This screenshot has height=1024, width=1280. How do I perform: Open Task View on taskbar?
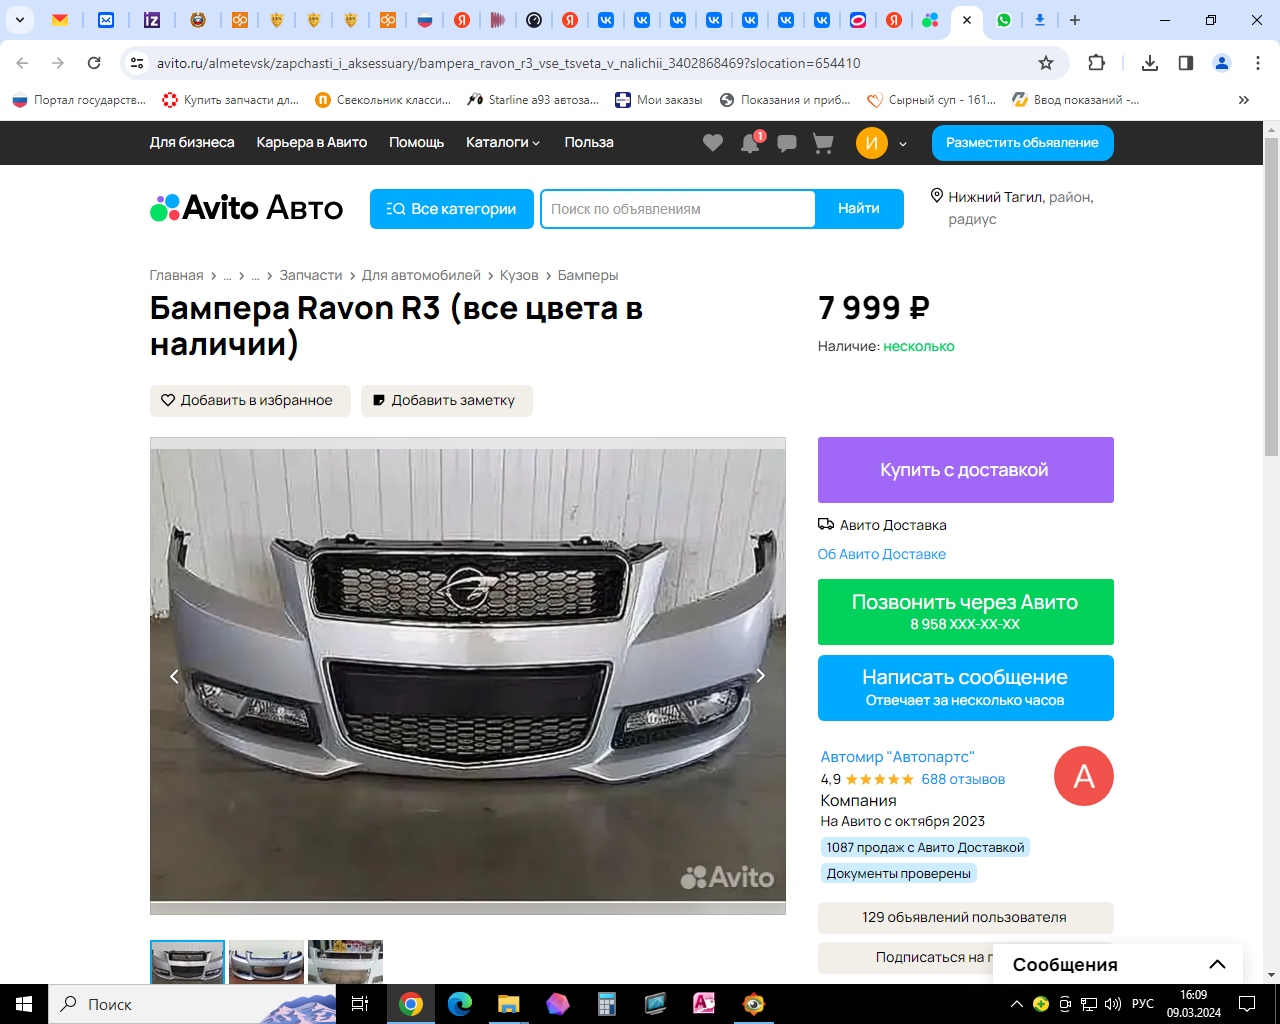pos(360,1004)
